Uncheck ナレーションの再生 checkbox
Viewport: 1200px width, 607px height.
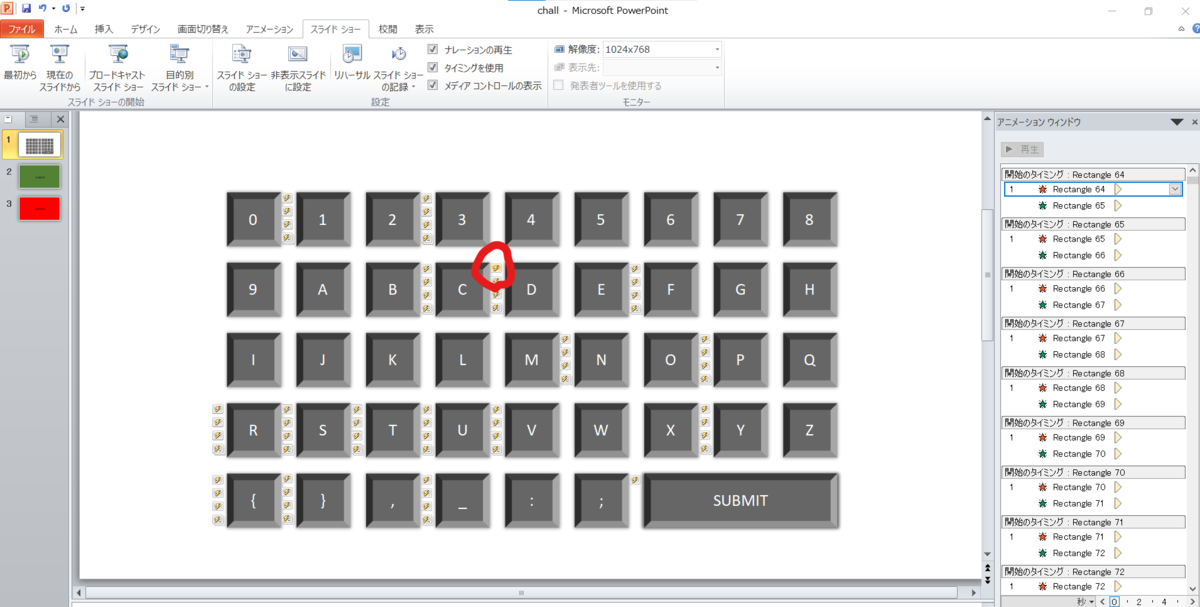pos(433,49)
